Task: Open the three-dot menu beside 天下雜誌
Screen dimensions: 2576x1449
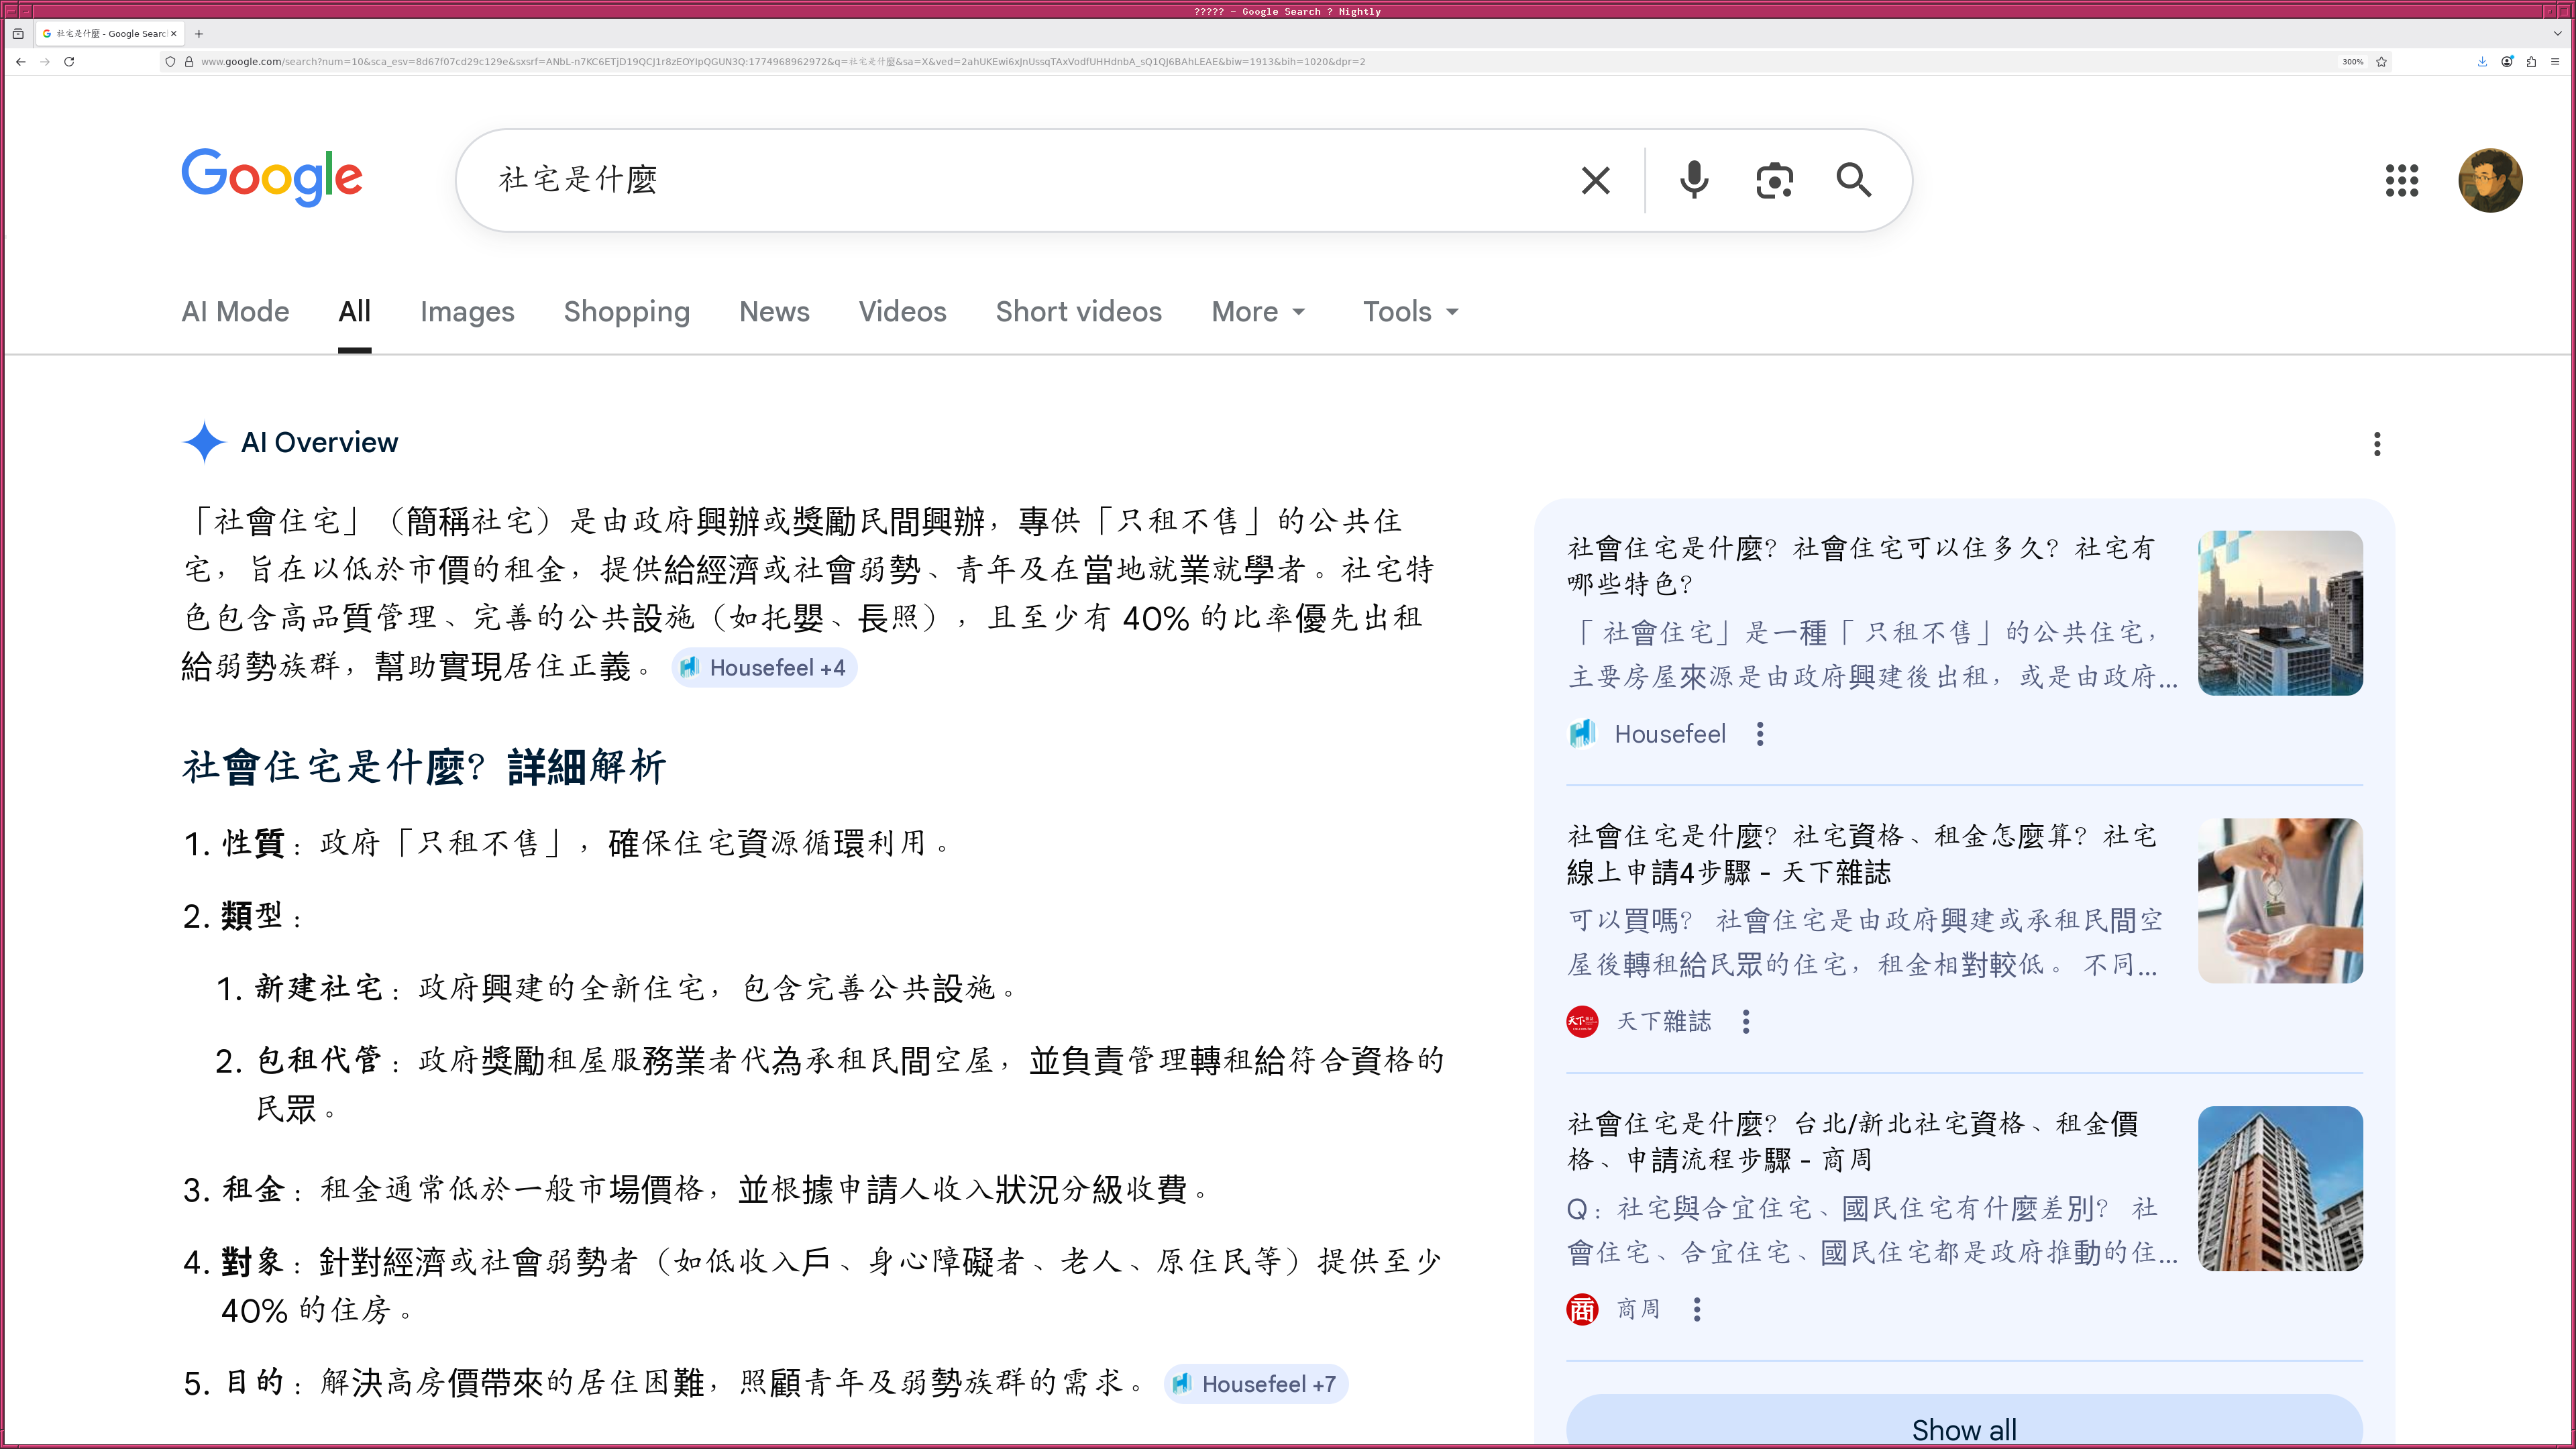Action: (x=1746, y=1021)
